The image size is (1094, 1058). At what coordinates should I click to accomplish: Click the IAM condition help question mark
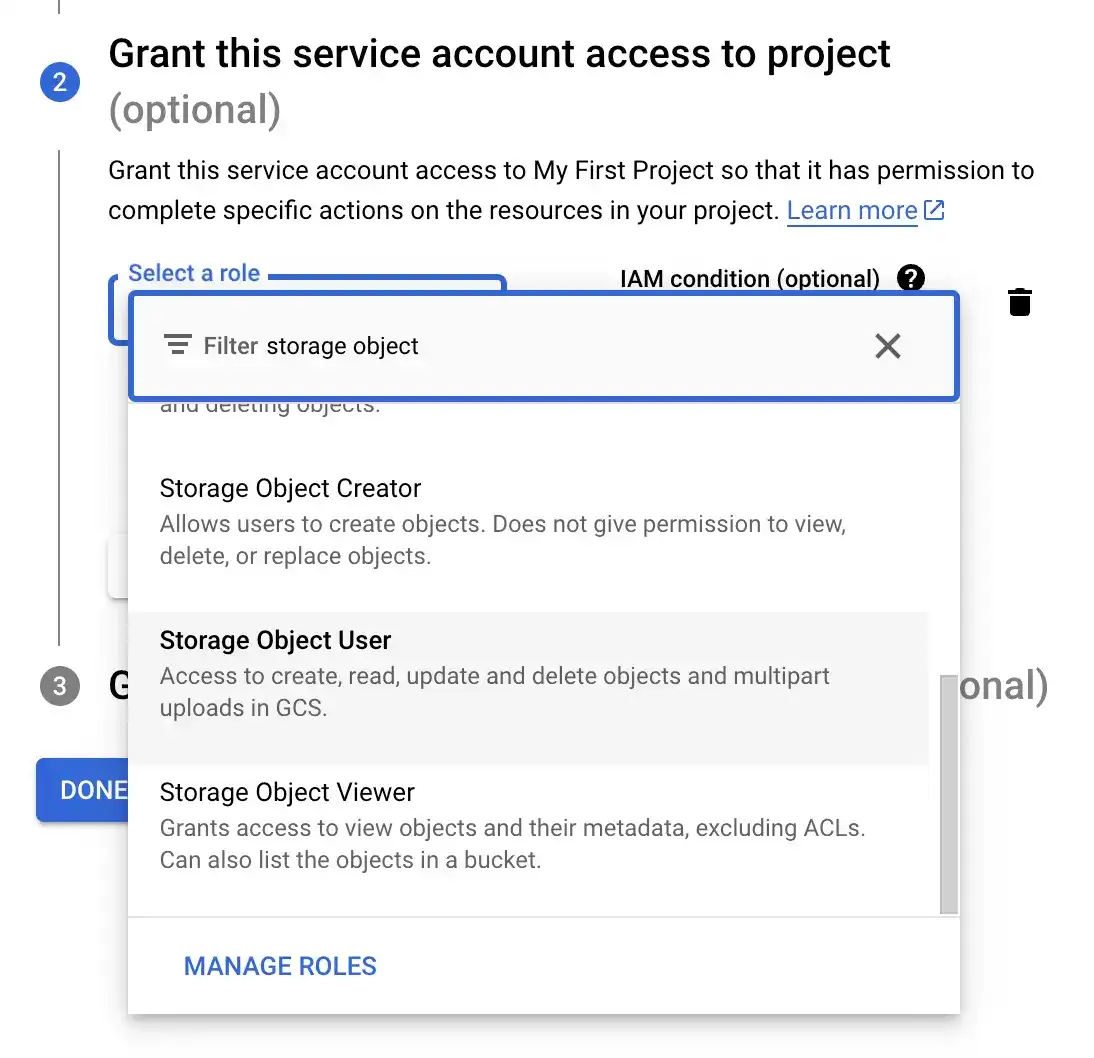point(911,278)
